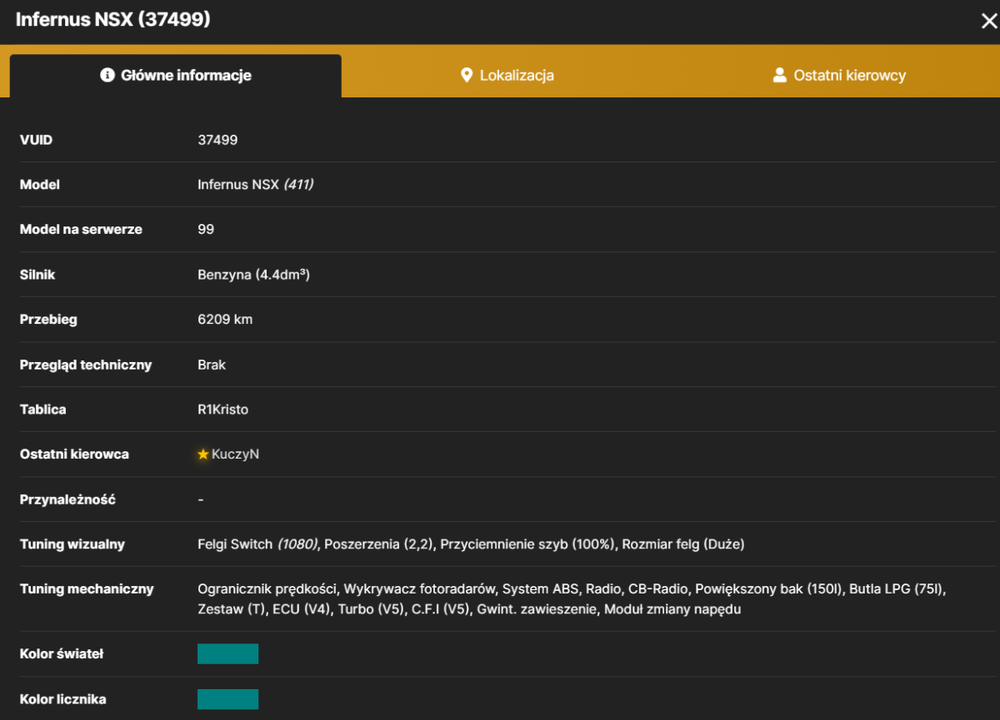The image size is (1000, 720).
Task: Click the Tuning mechaniczny label
Action: tap(87, 589)
